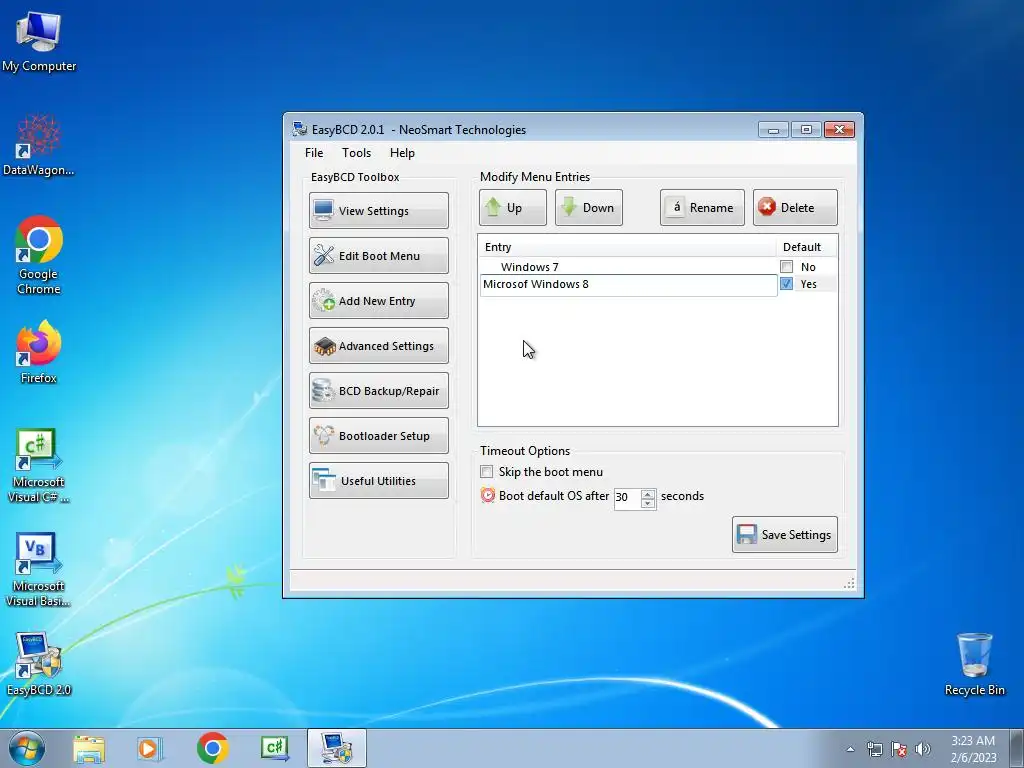Select DataWagon desktop shortcut
The image size is (1024, 768).
pos(39,146)
